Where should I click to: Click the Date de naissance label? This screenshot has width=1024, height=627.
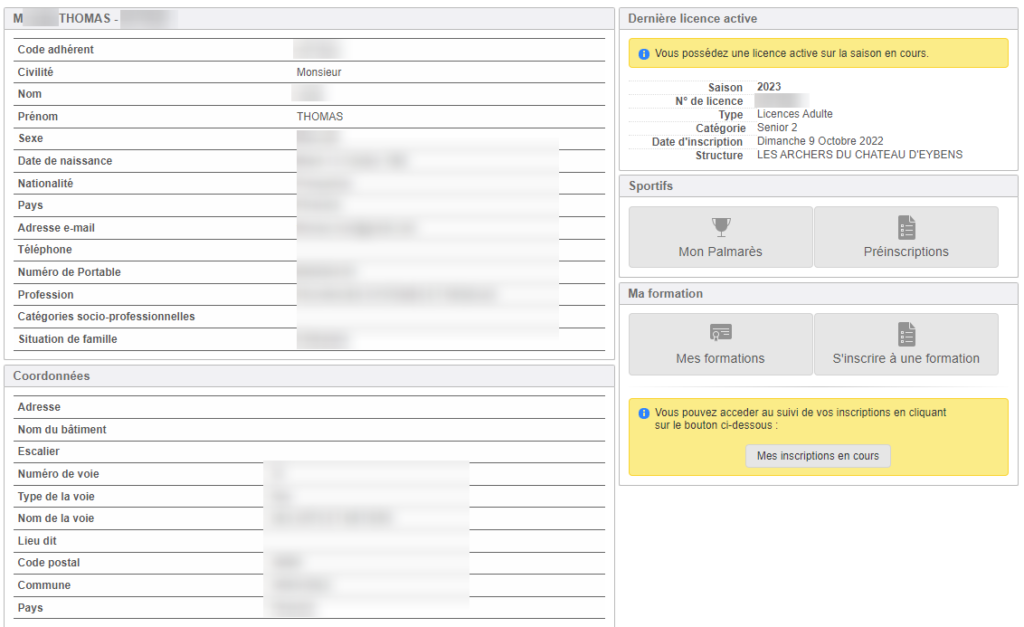(65, 161)
